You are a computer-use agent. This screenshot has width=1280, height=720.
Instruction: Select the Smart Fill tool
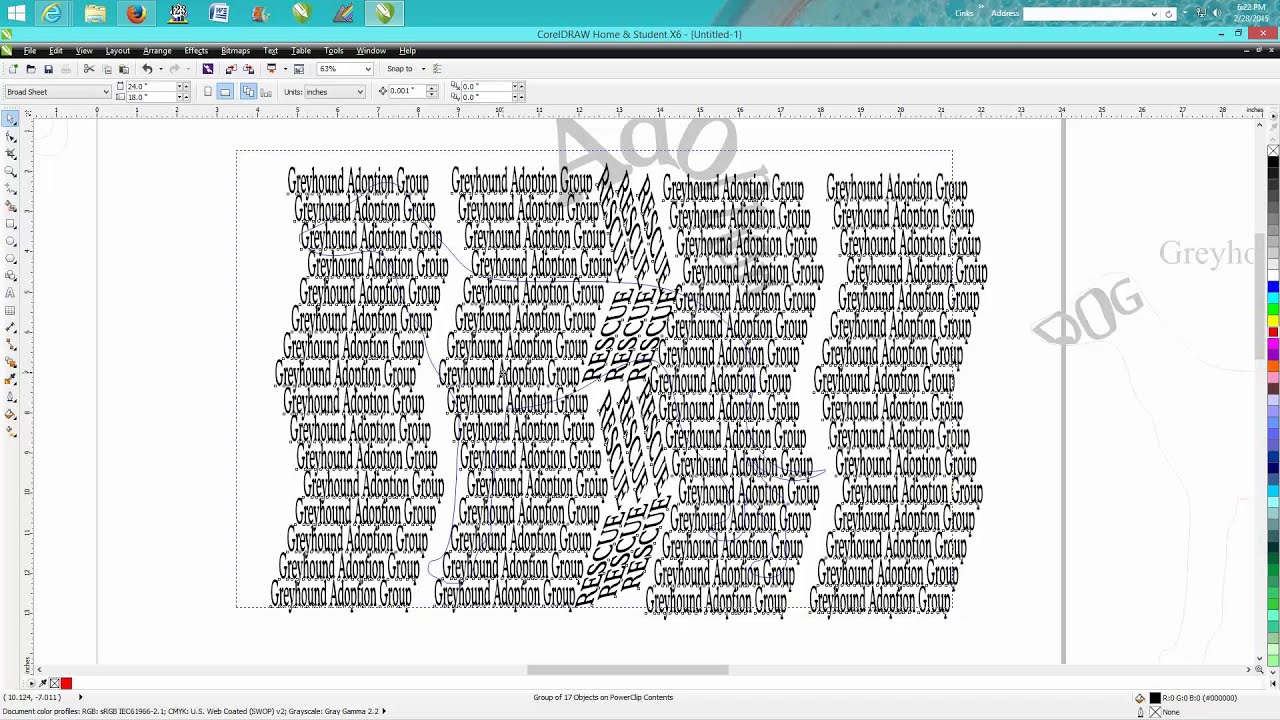pyautogui.click(x=11, y=204)
